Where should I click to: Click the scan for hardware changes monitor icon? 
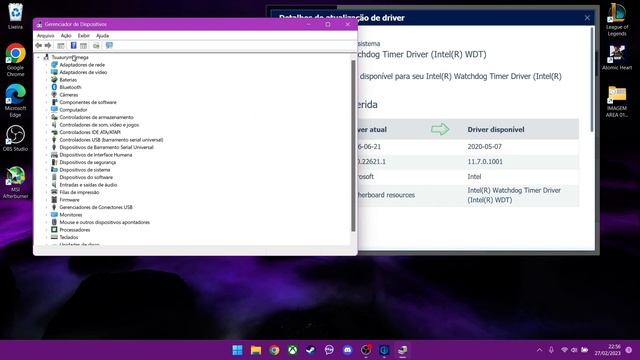pyautogui.click(x=109, y=45)
